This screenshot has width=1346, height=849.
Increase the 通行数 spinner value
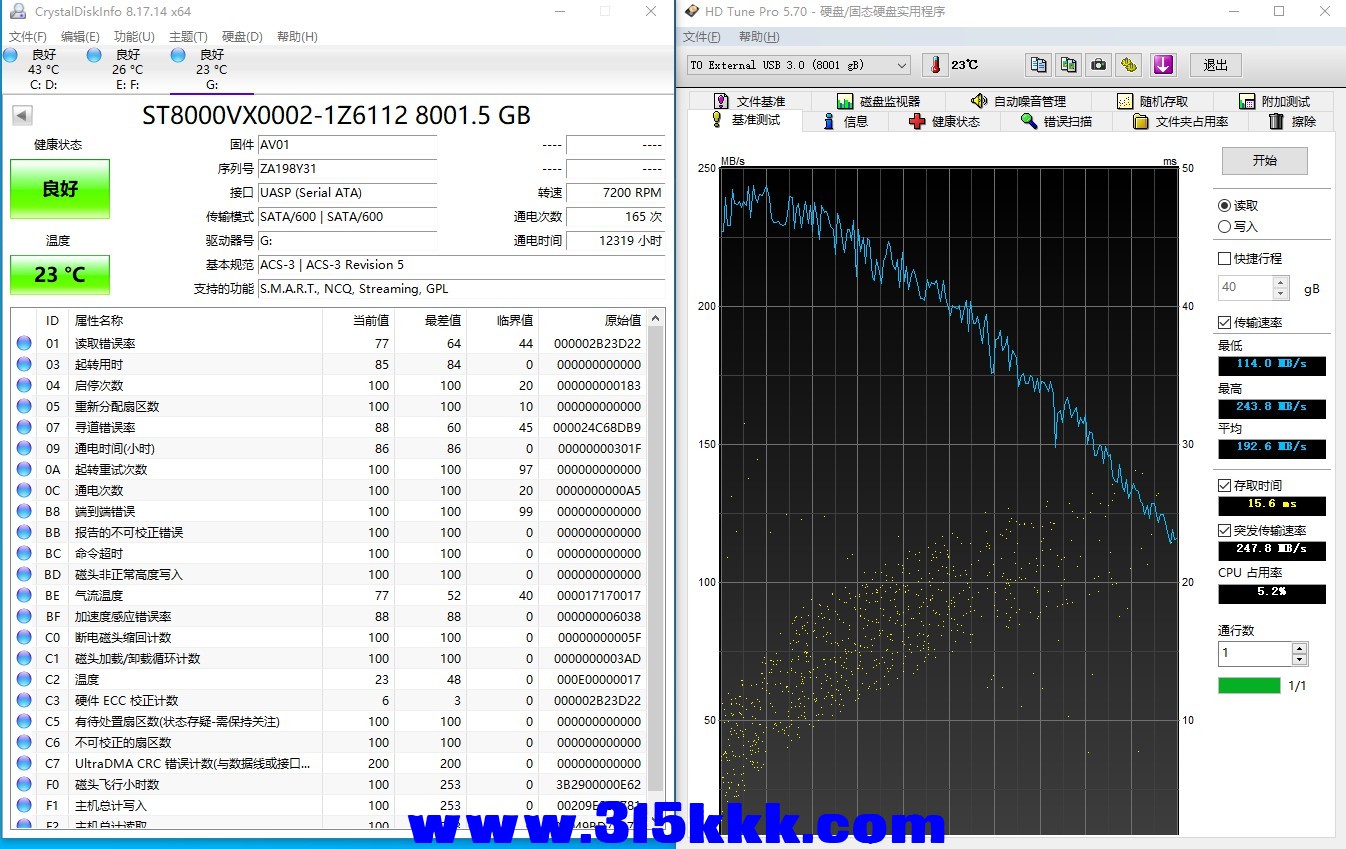(1299, 648)
